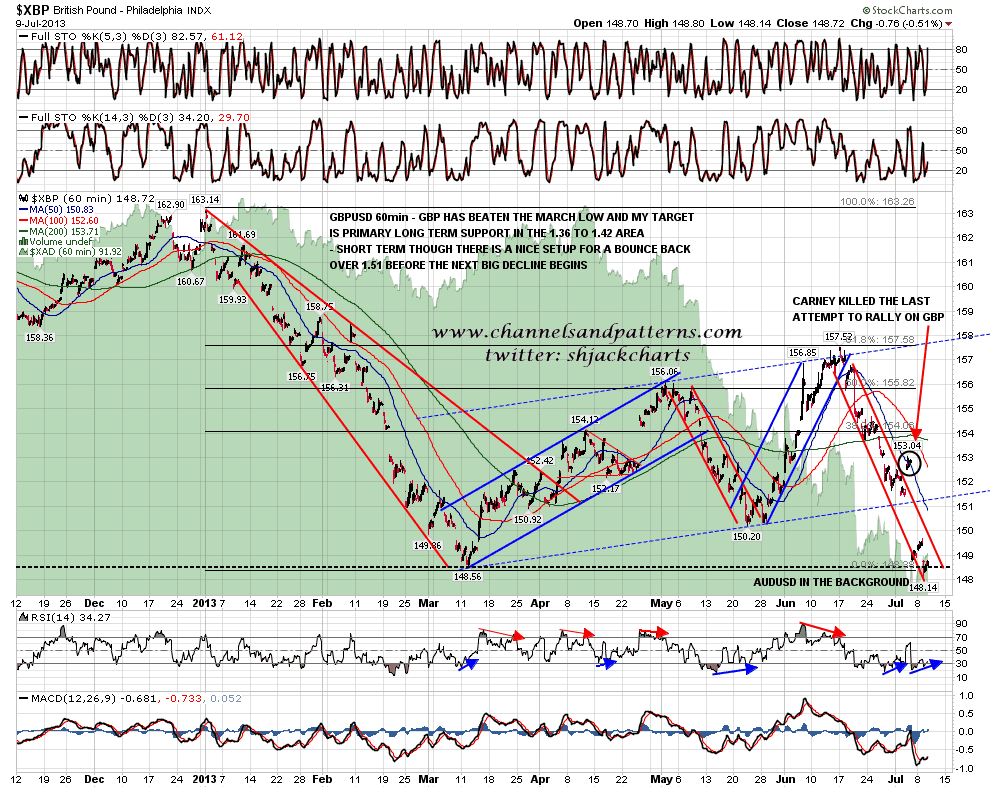Click the 163.14 peak price label
Screen dimensions: 990x788
[204, 199]
